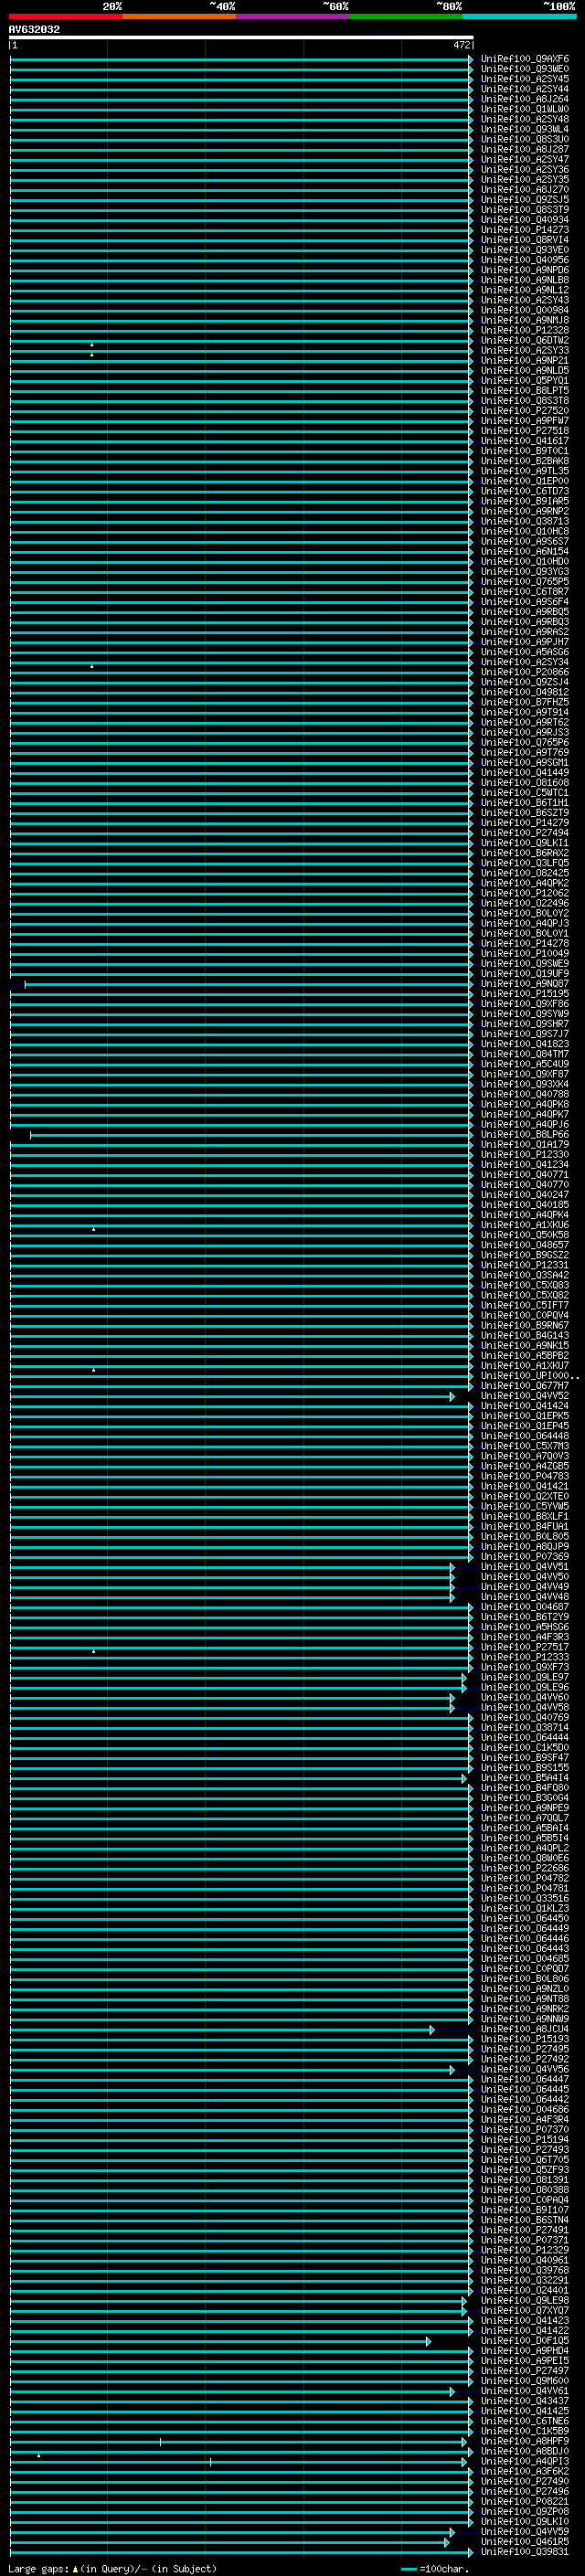
Task: Select label UniRef100_A4QPK8
Action: tap(524, 1104)
